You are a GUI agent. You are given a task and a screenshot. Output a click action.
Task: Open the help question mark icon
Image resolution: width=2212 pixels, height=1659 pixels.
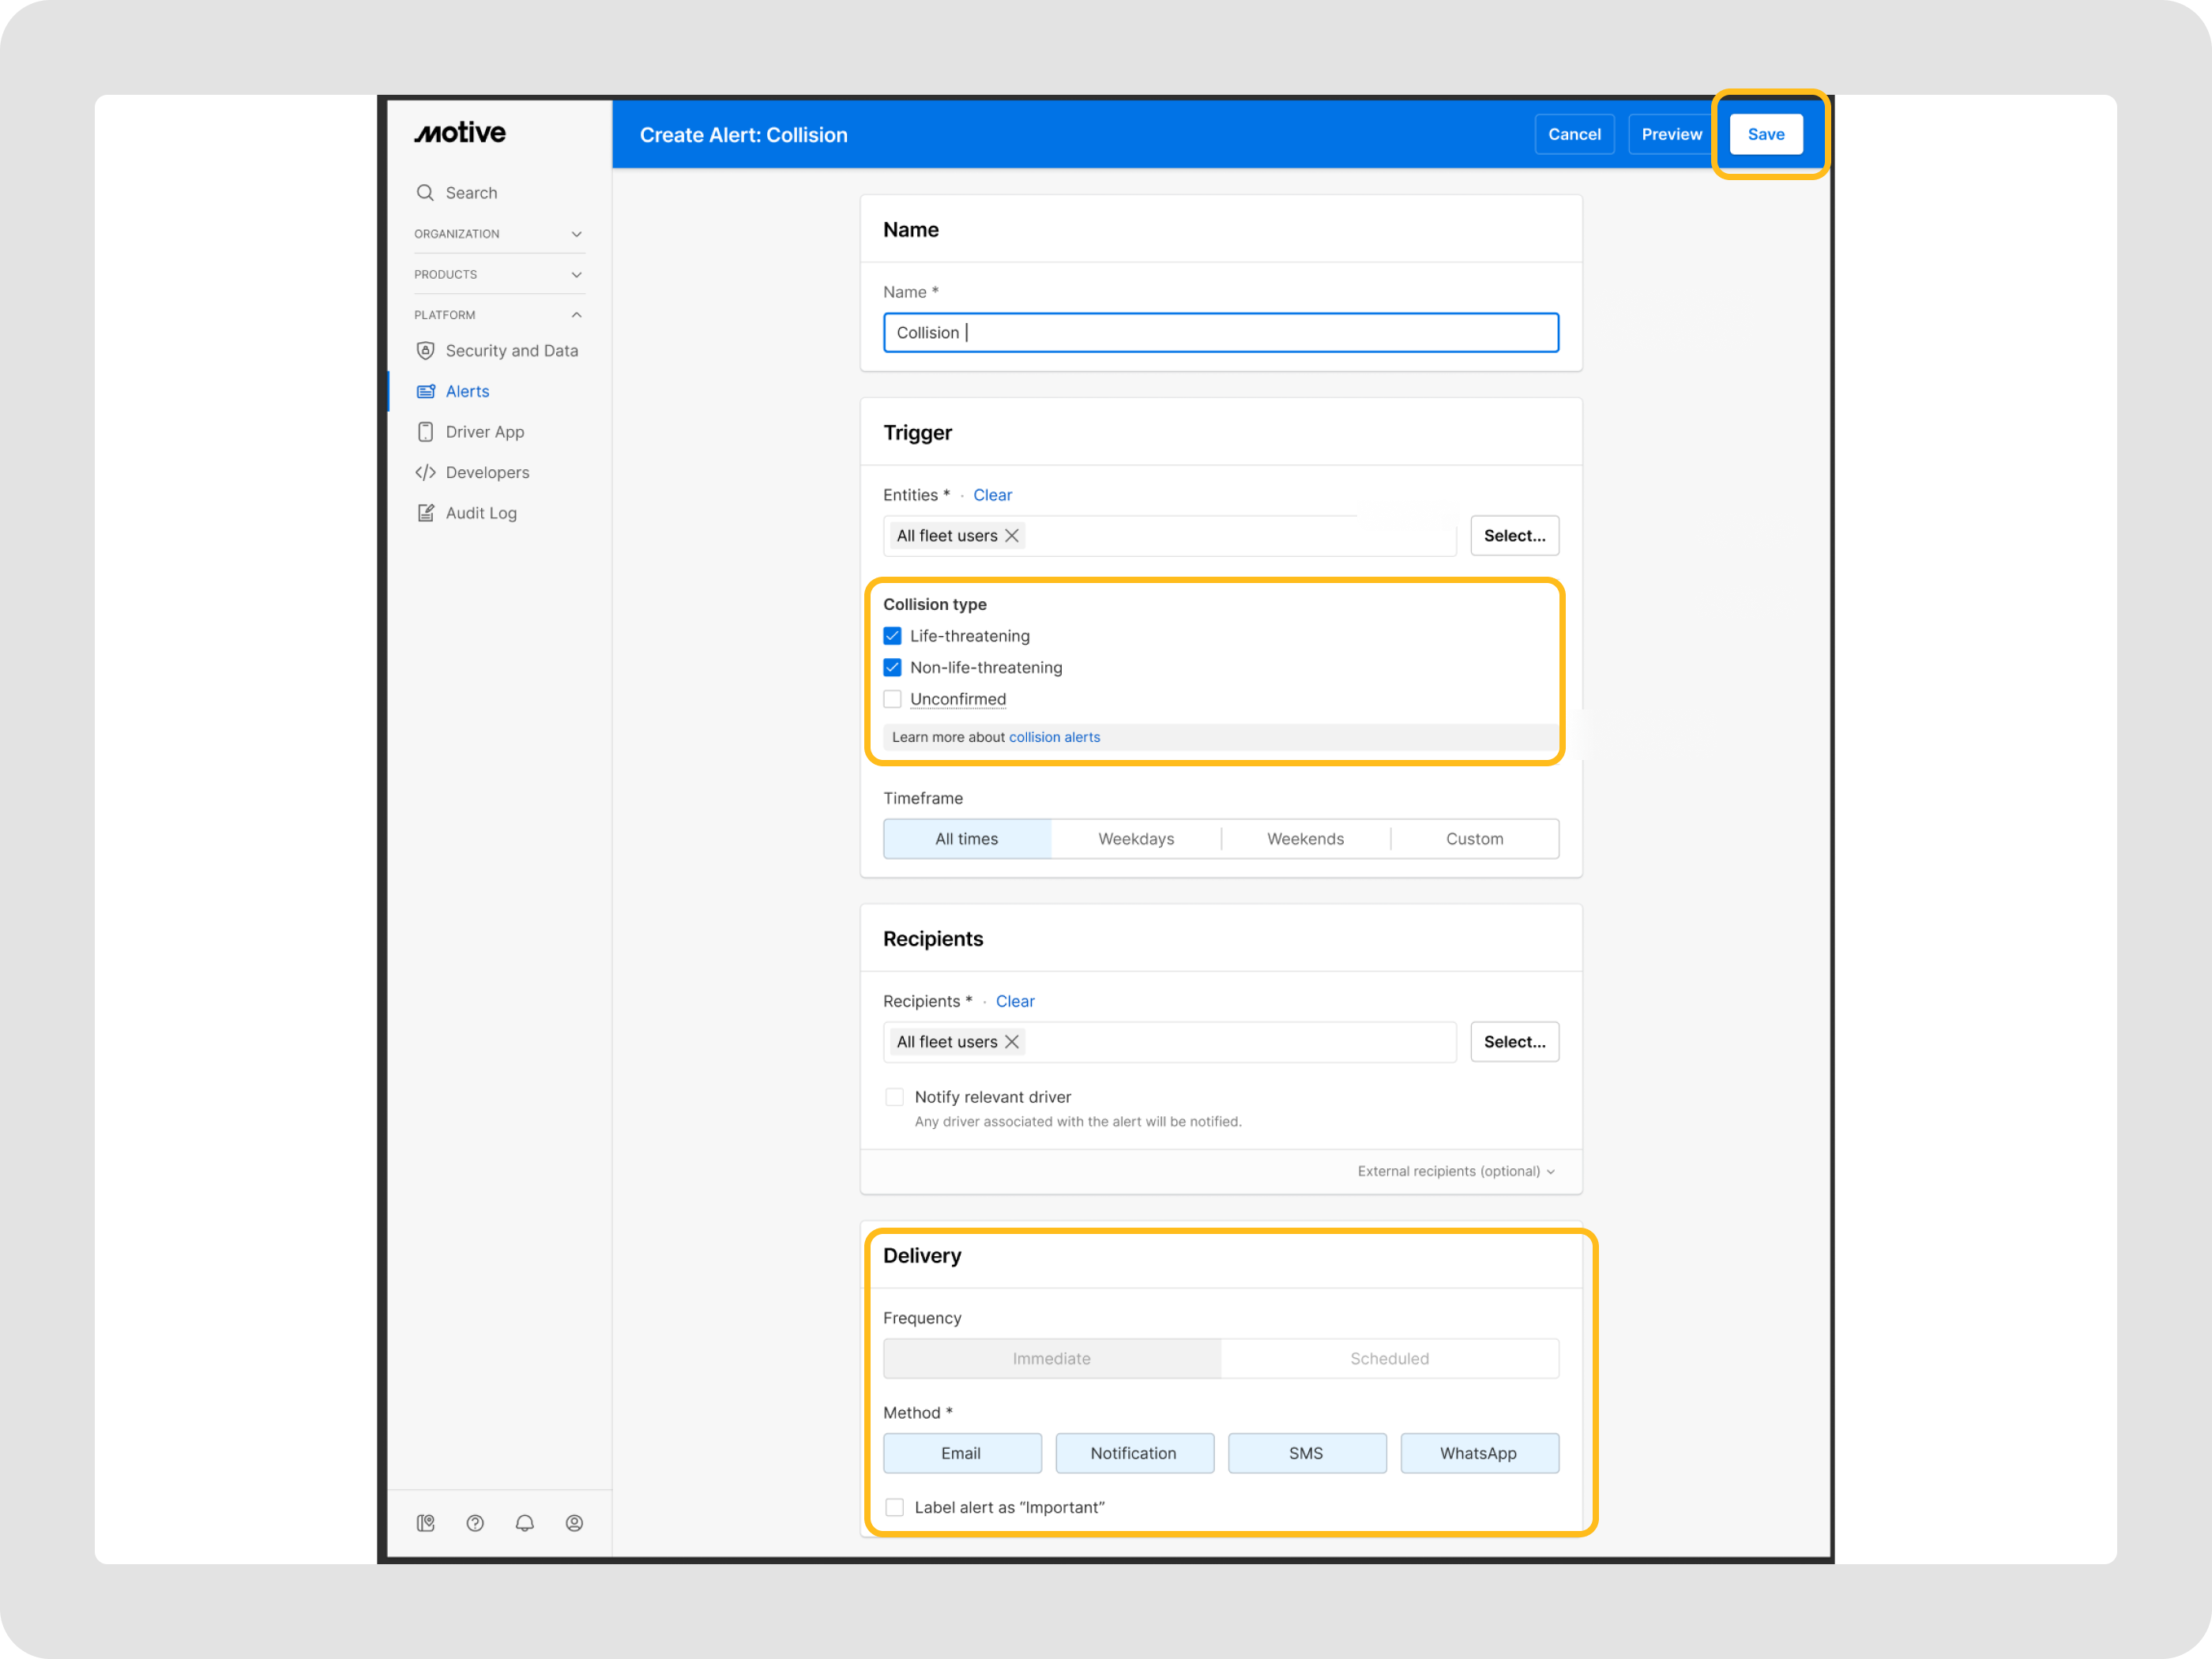[475, 1523]
